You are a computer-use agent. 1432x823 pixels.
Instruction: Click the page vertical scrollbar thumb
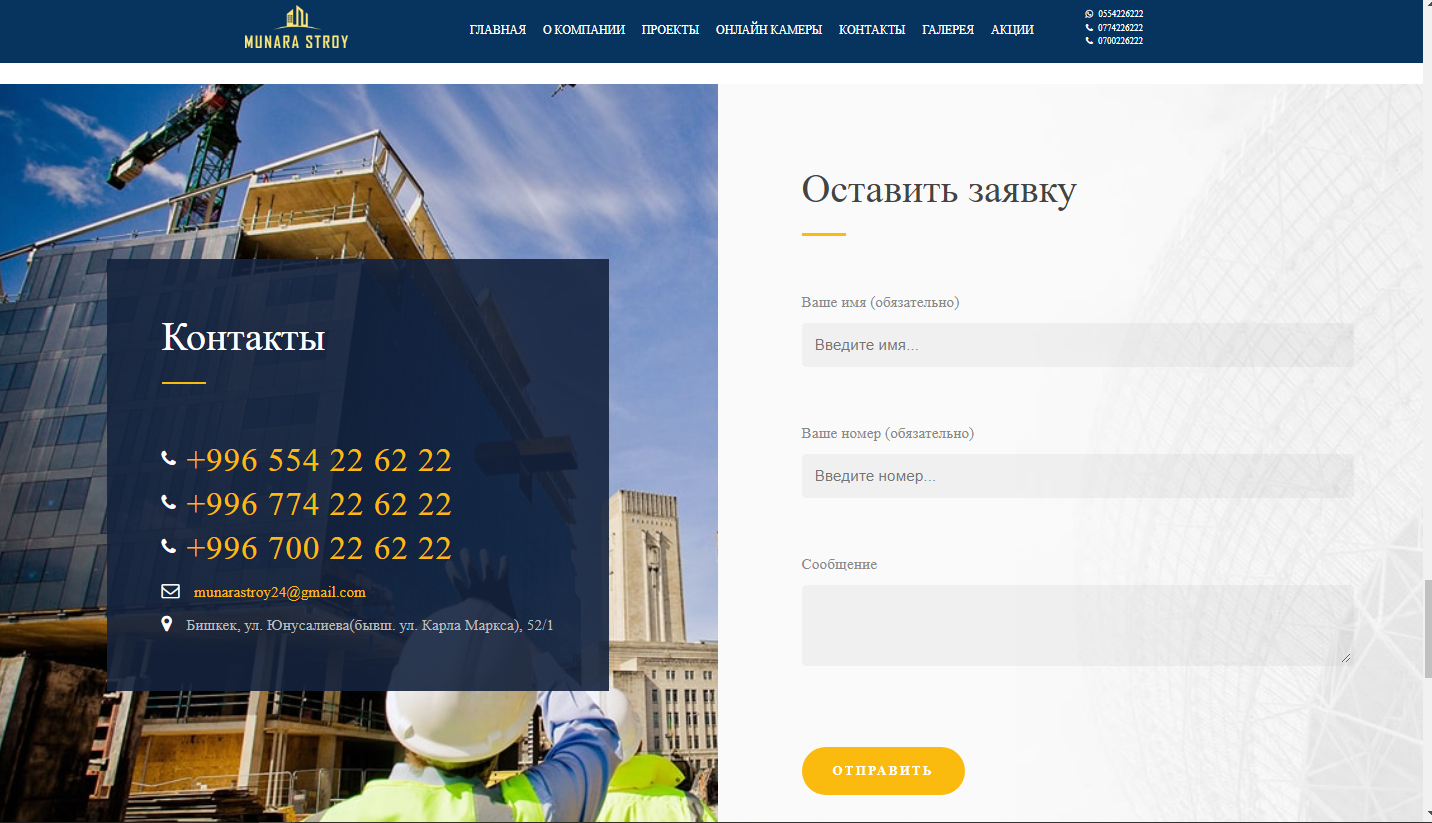point(1427,628)
